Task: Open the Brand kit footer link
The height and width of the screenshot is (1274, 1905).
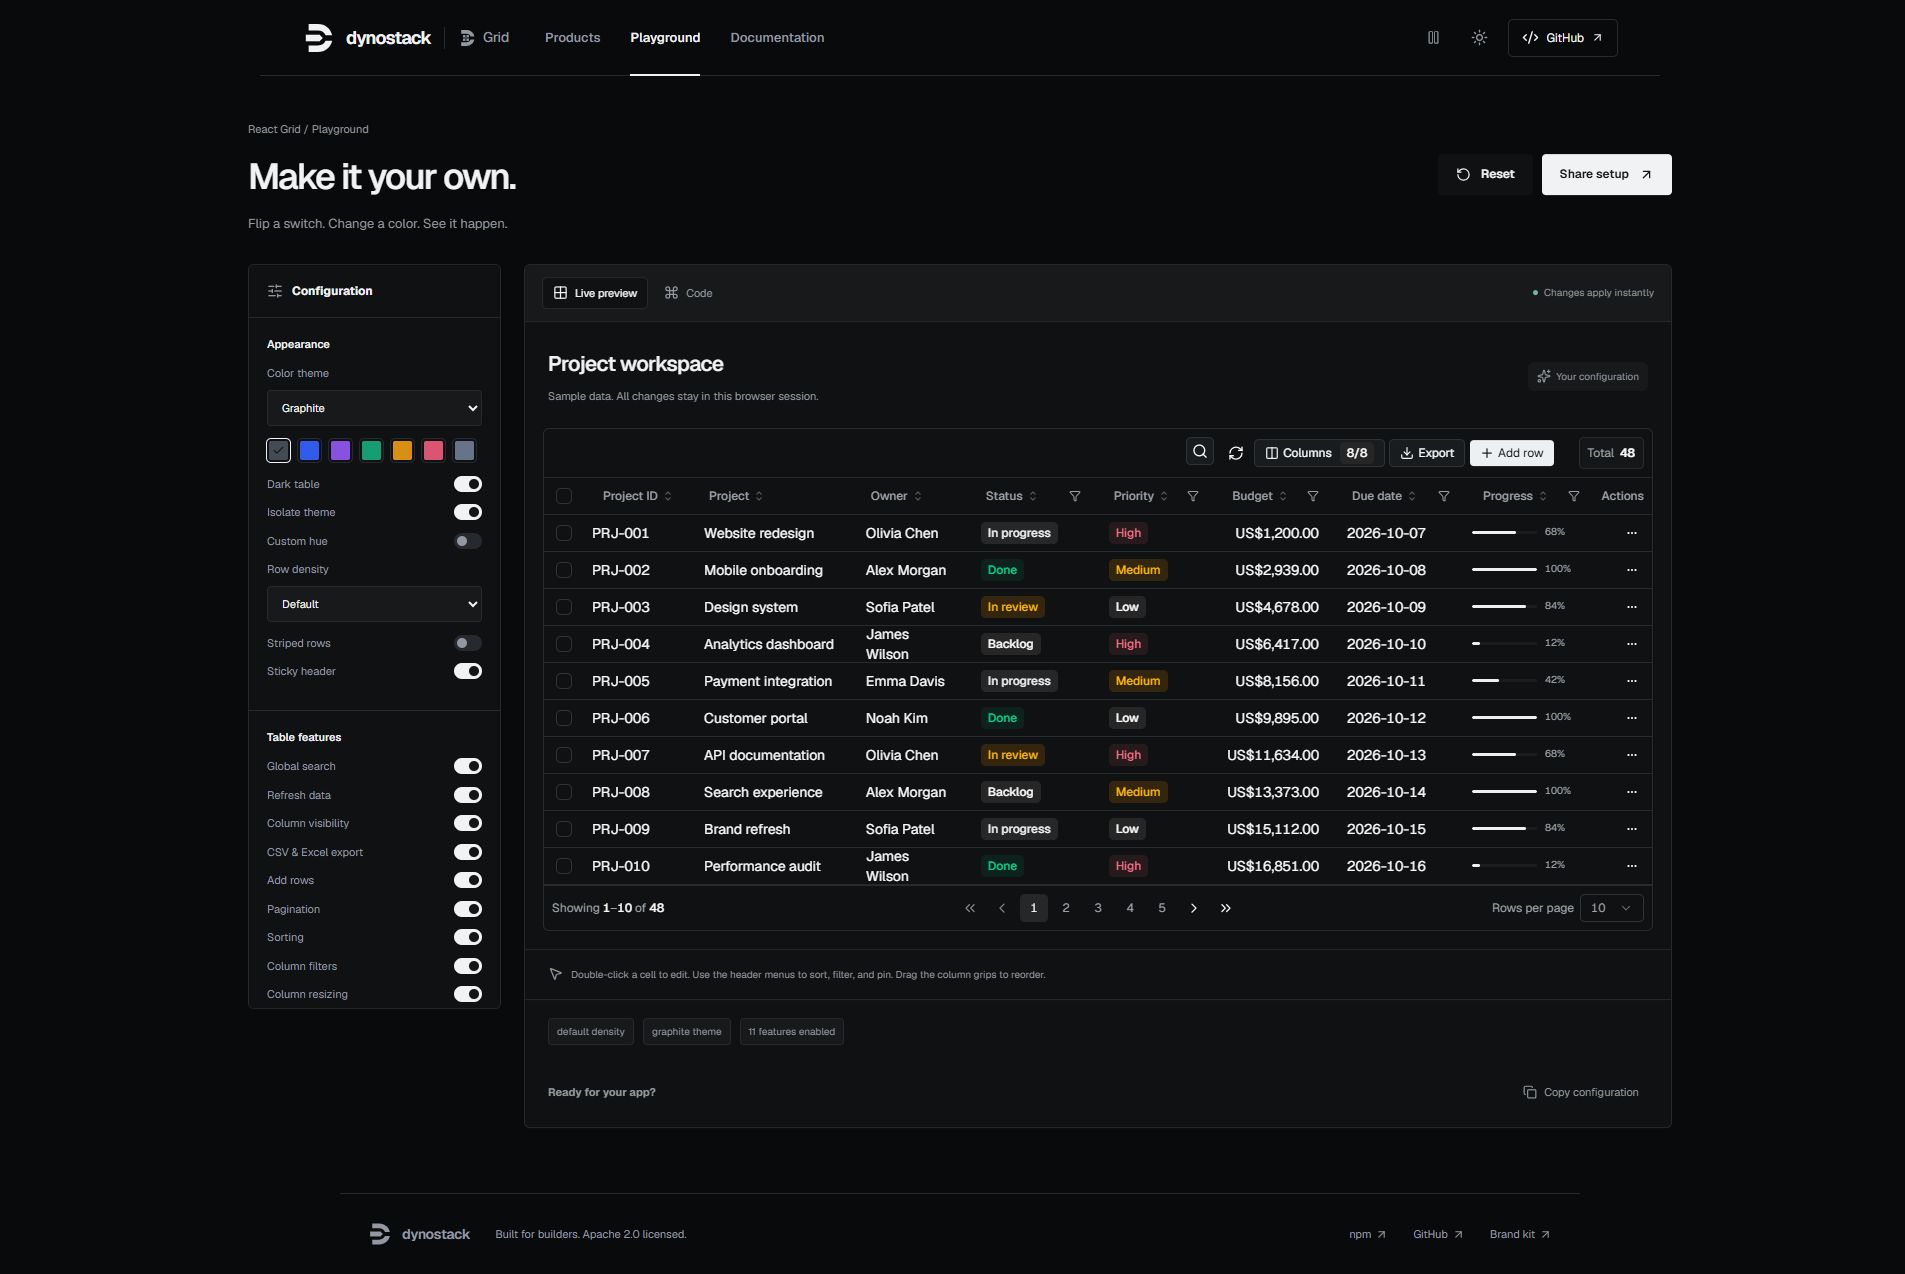Action: 1519,1234
